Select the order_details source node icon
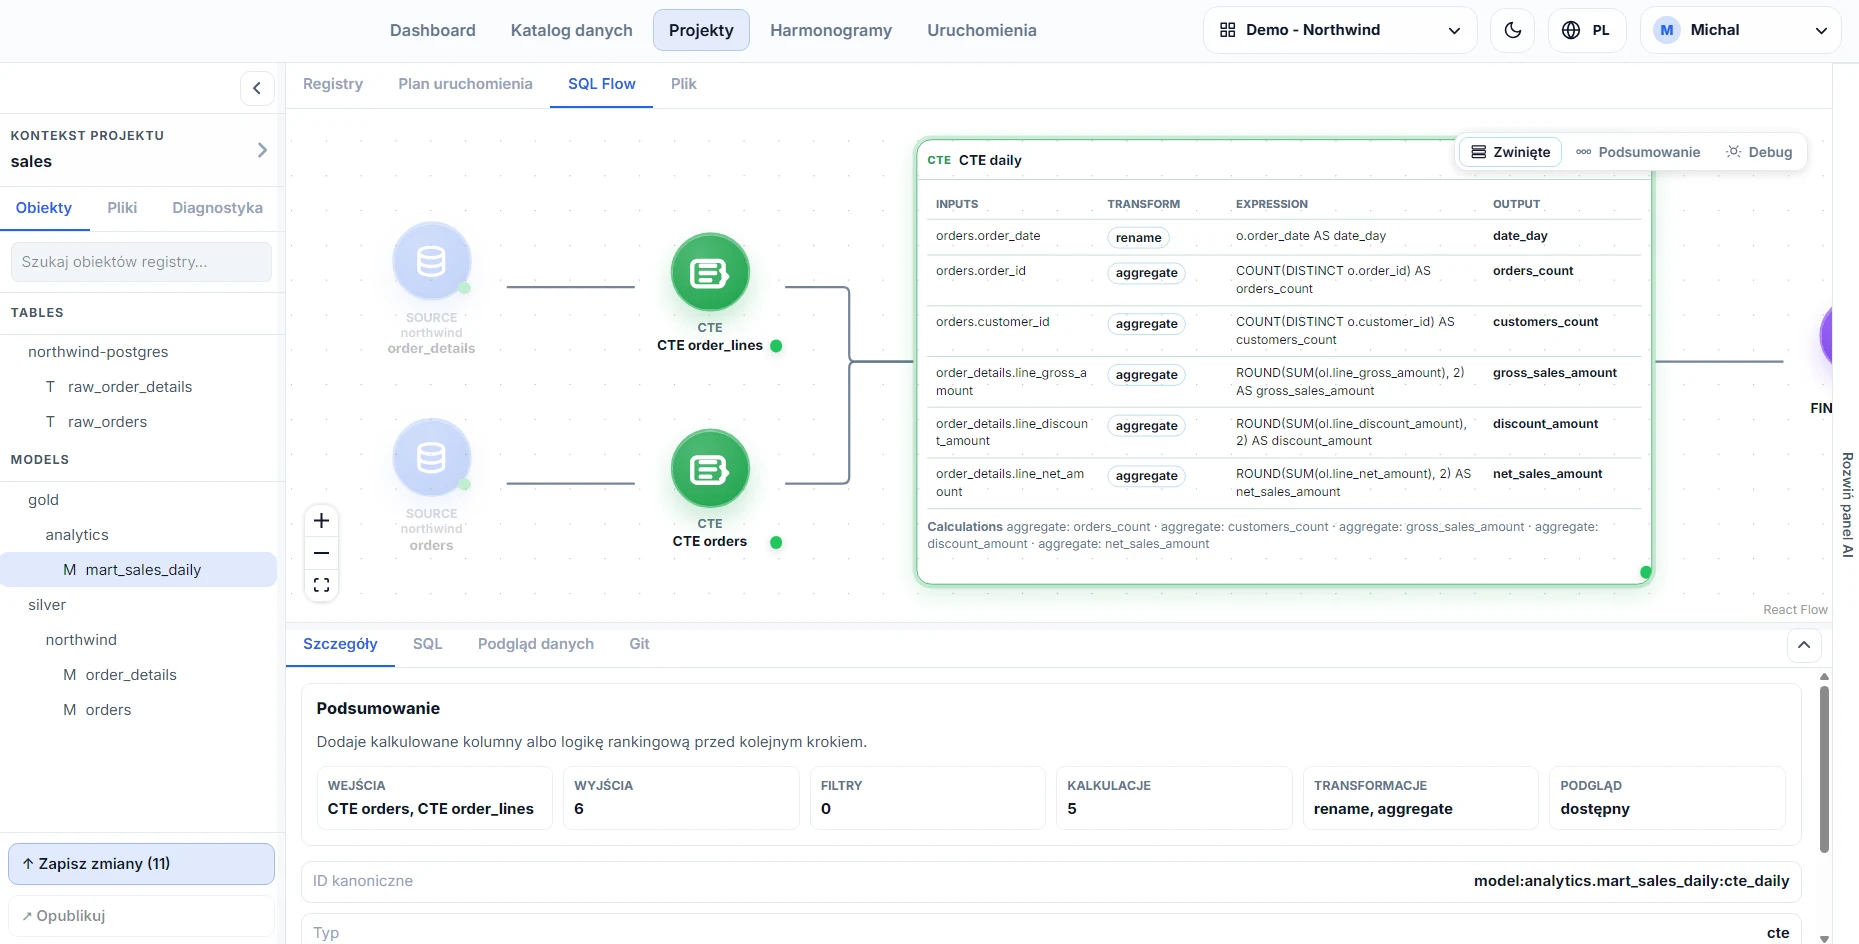The image size is (1859, 944). pyautogui.click(x=431, y=261)
